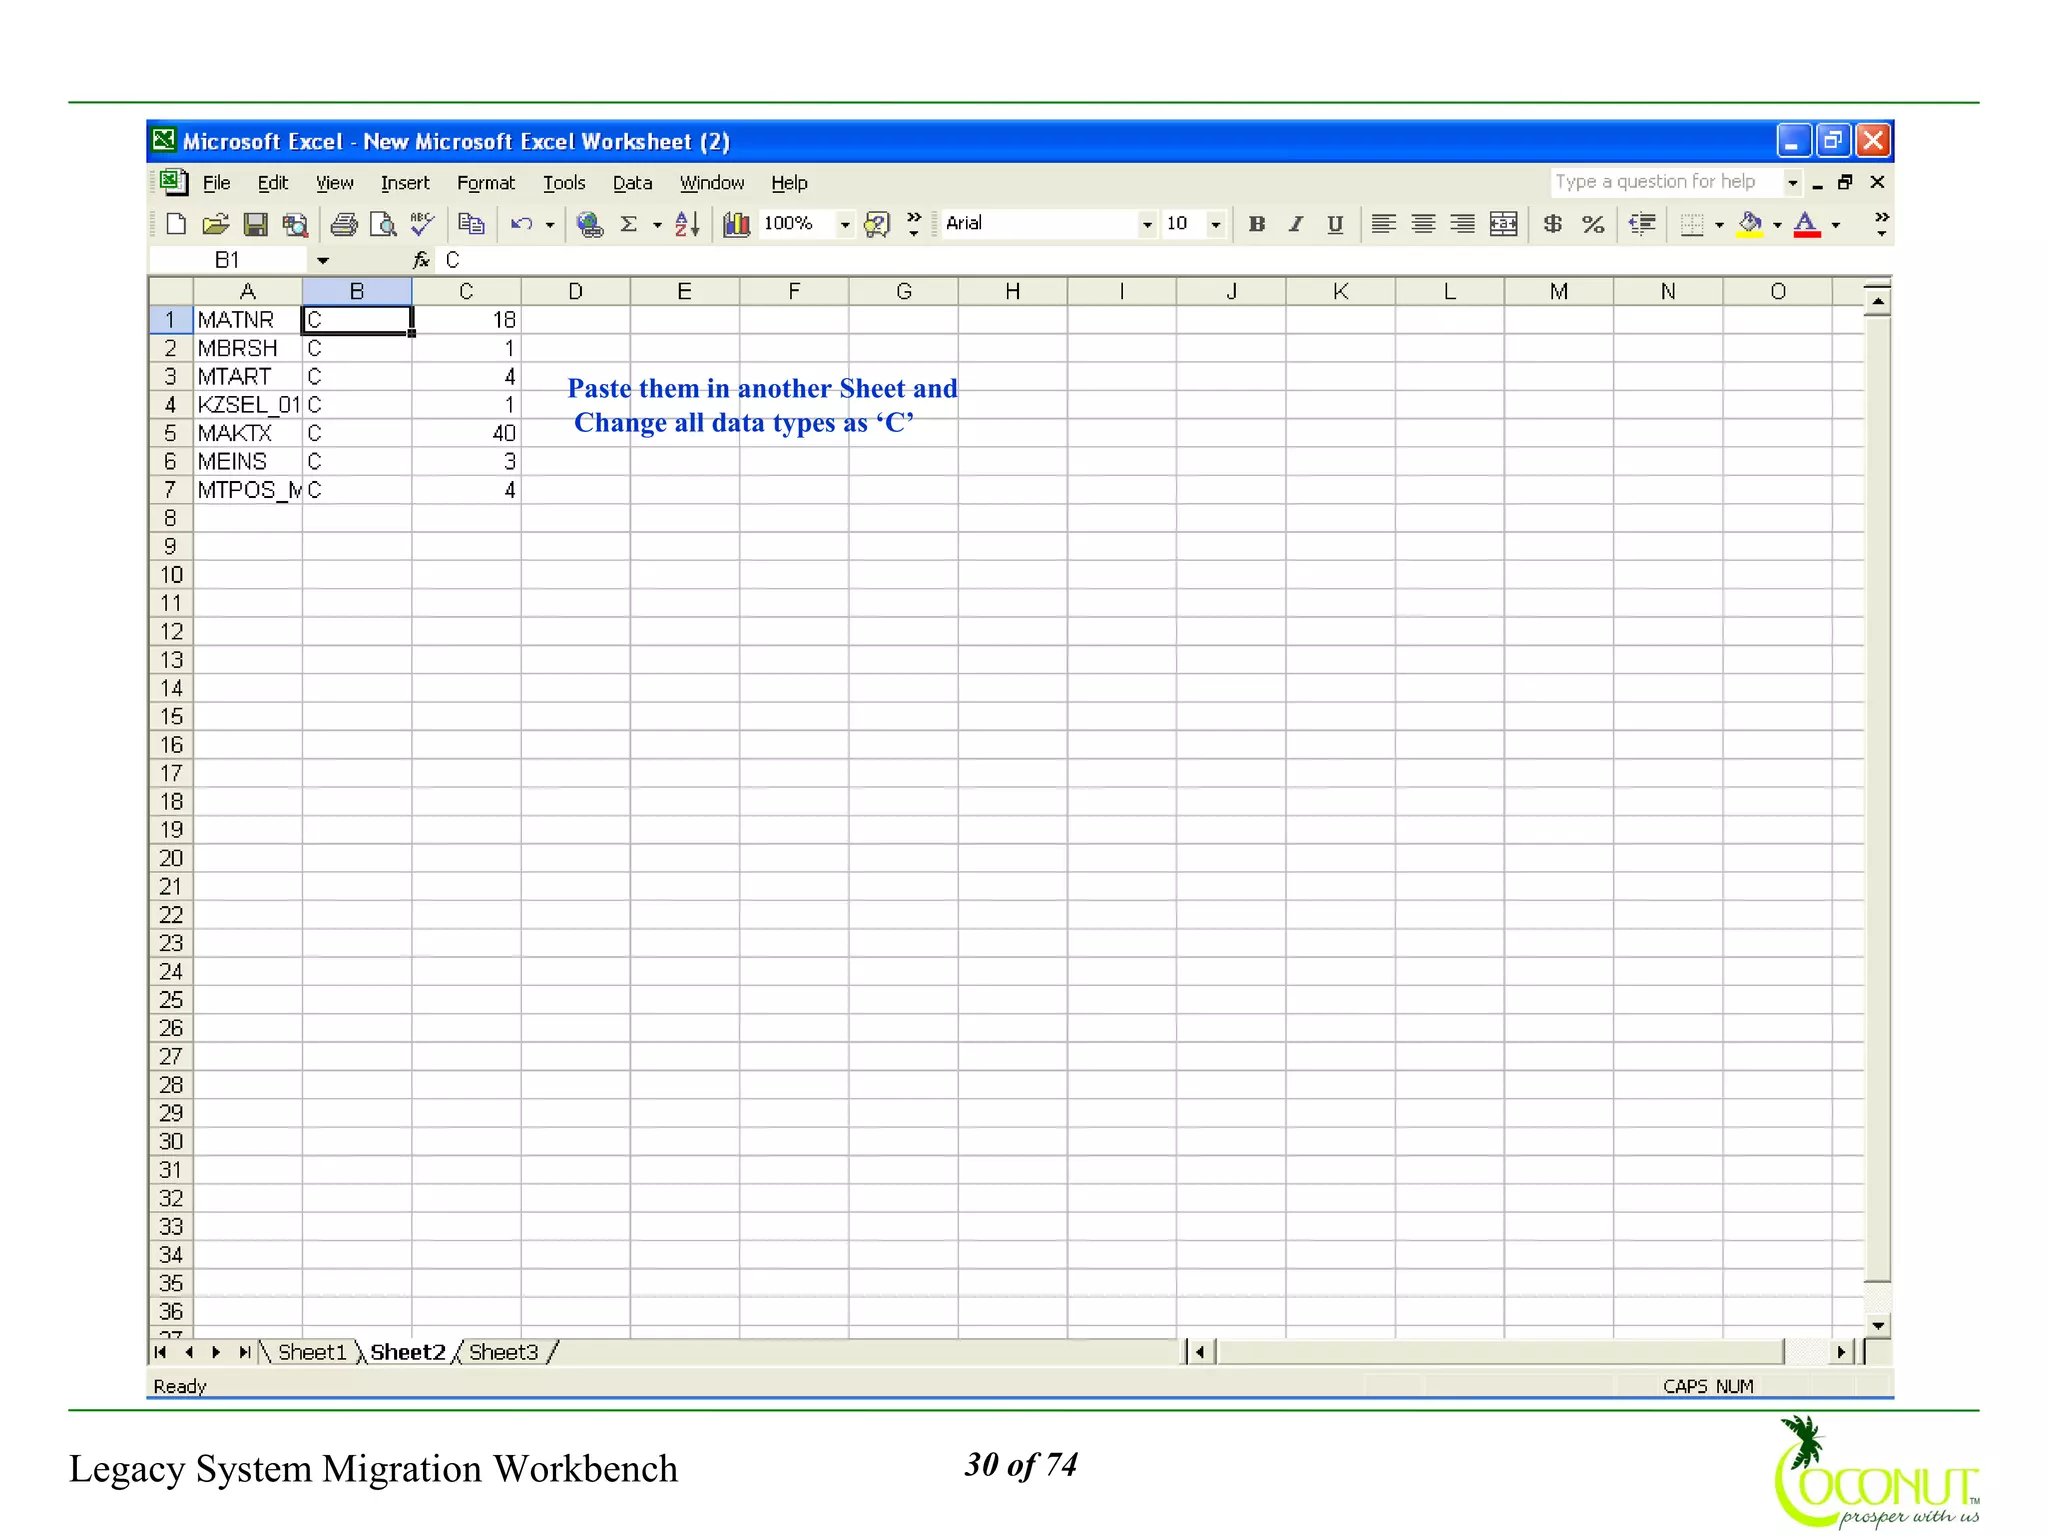Move to the next sheet tab arrow

[216, 1352]
